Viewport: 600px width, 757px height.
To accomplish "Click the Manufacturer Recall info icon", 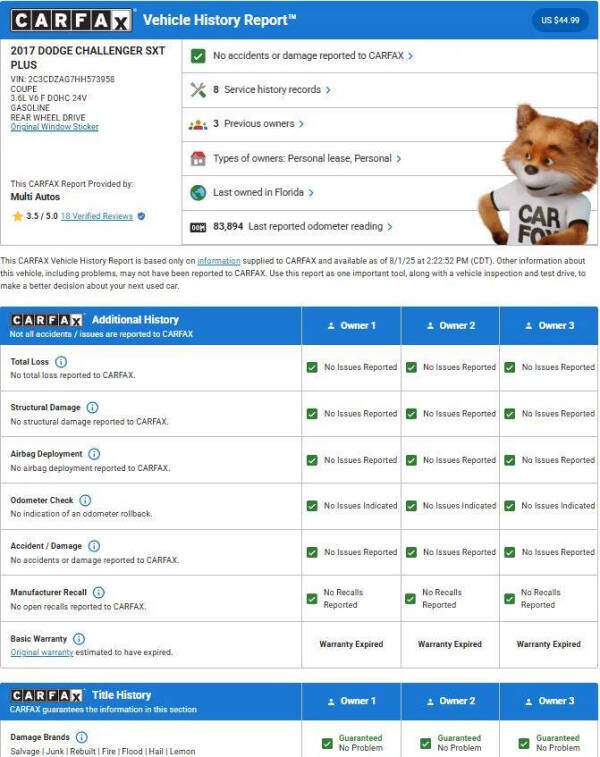I will (x=99, y=592).
